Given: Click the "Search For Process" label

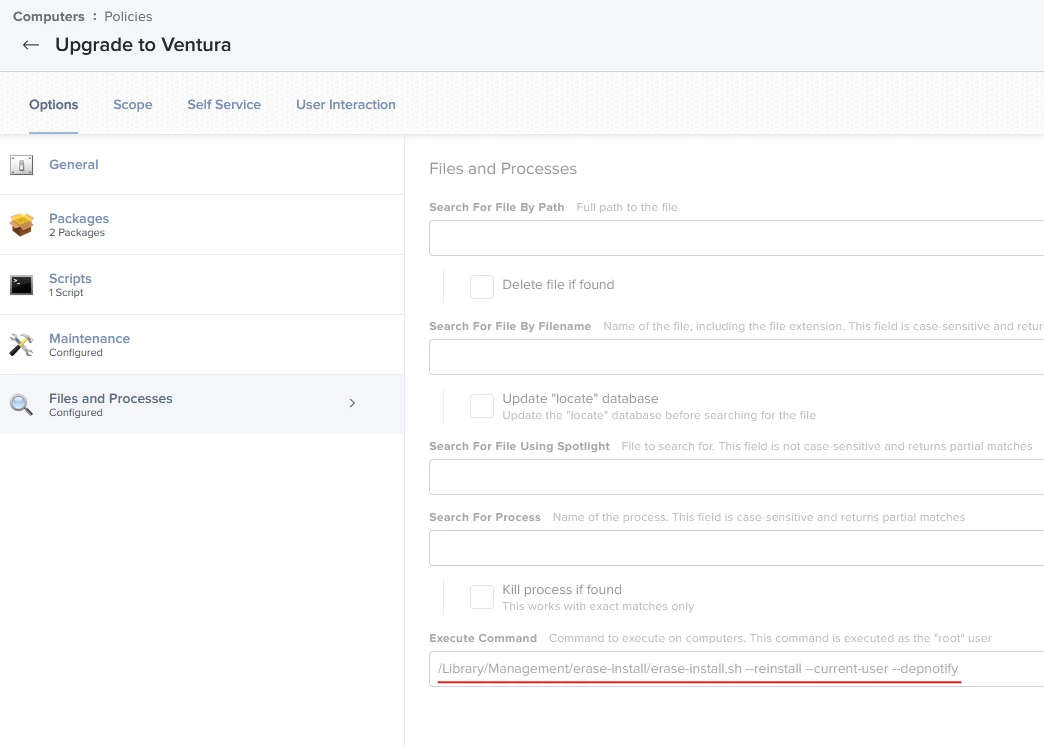Looking at the screenshot, I should (485, 518).
